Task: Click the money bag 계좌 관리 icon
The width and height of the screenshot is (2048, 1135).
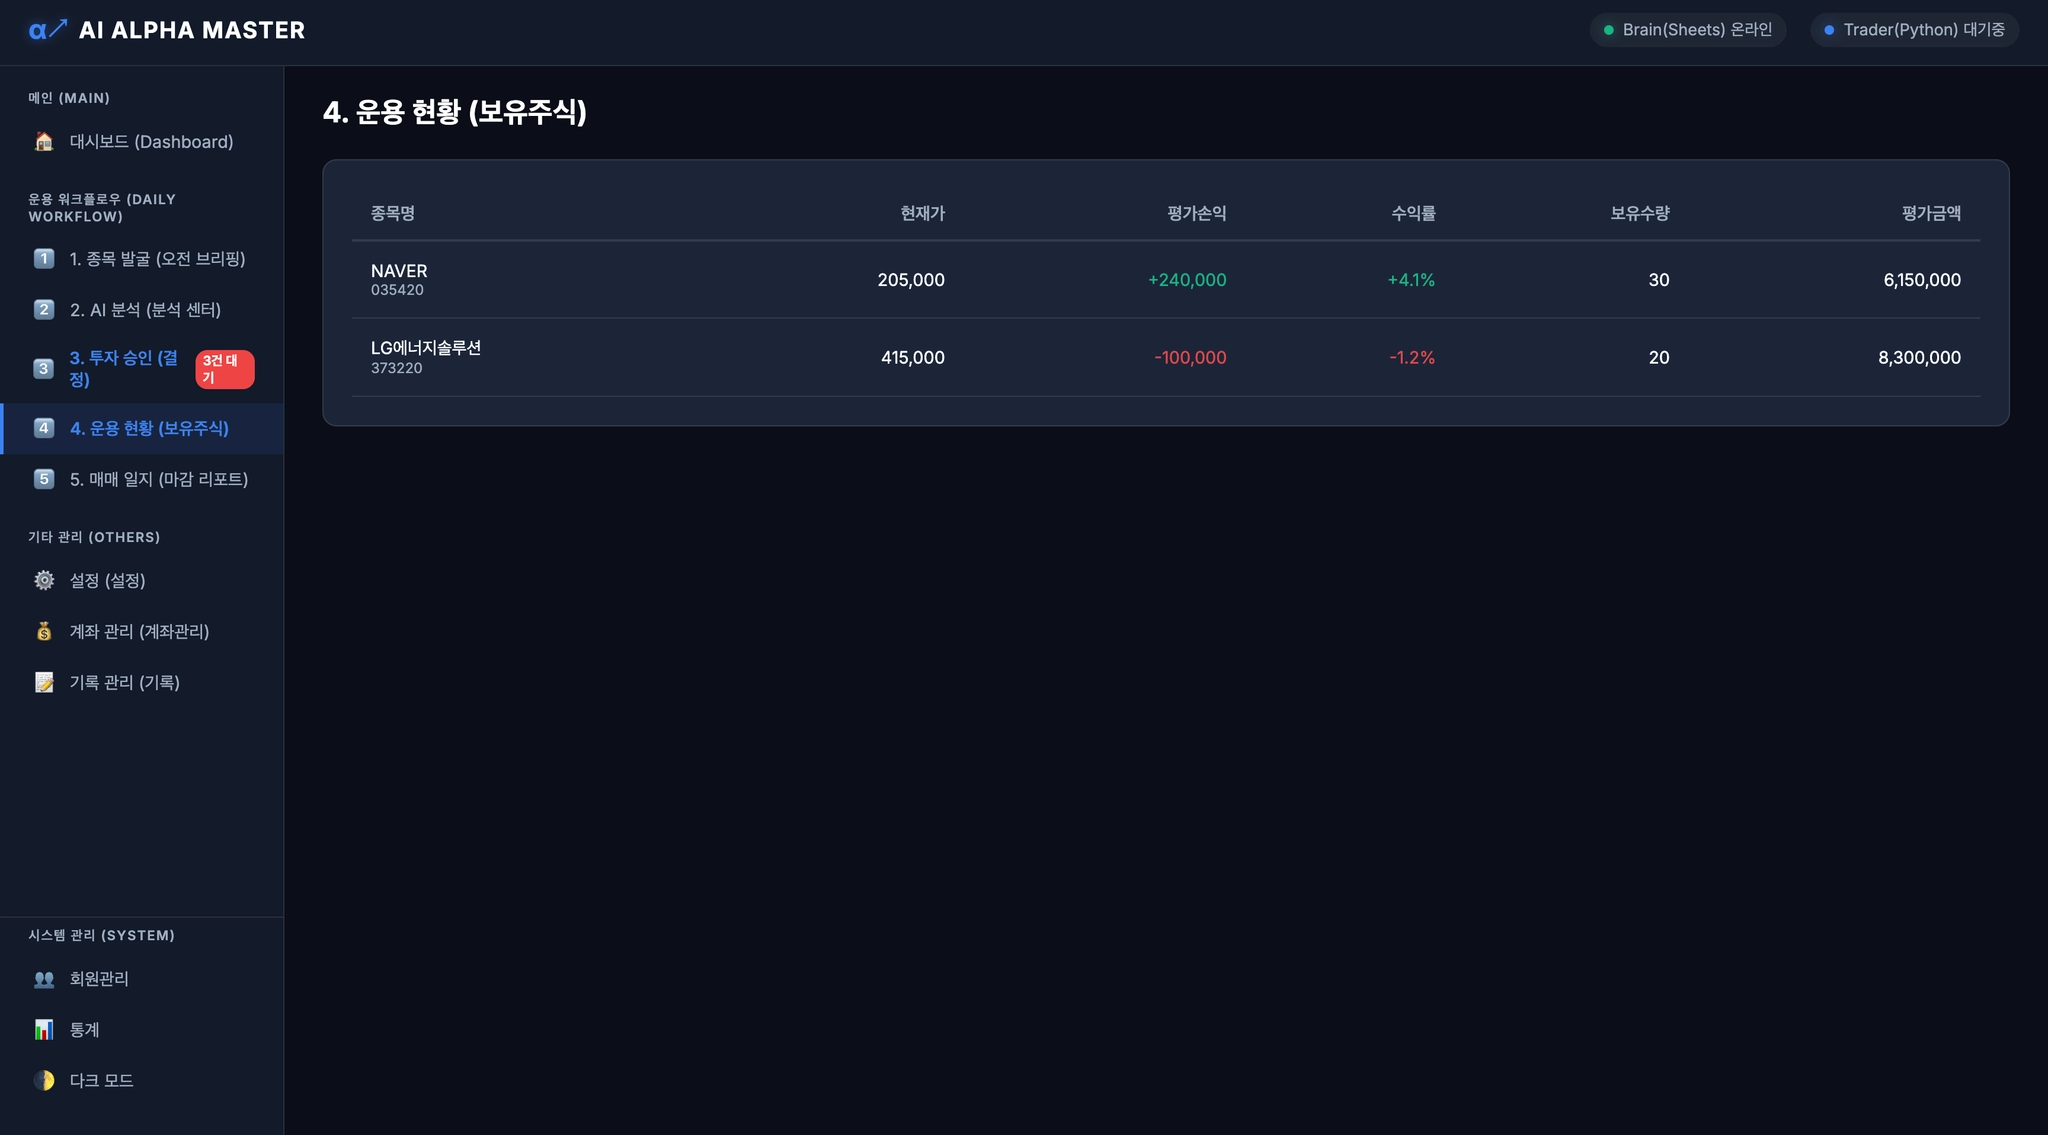Action: (44, 632)
